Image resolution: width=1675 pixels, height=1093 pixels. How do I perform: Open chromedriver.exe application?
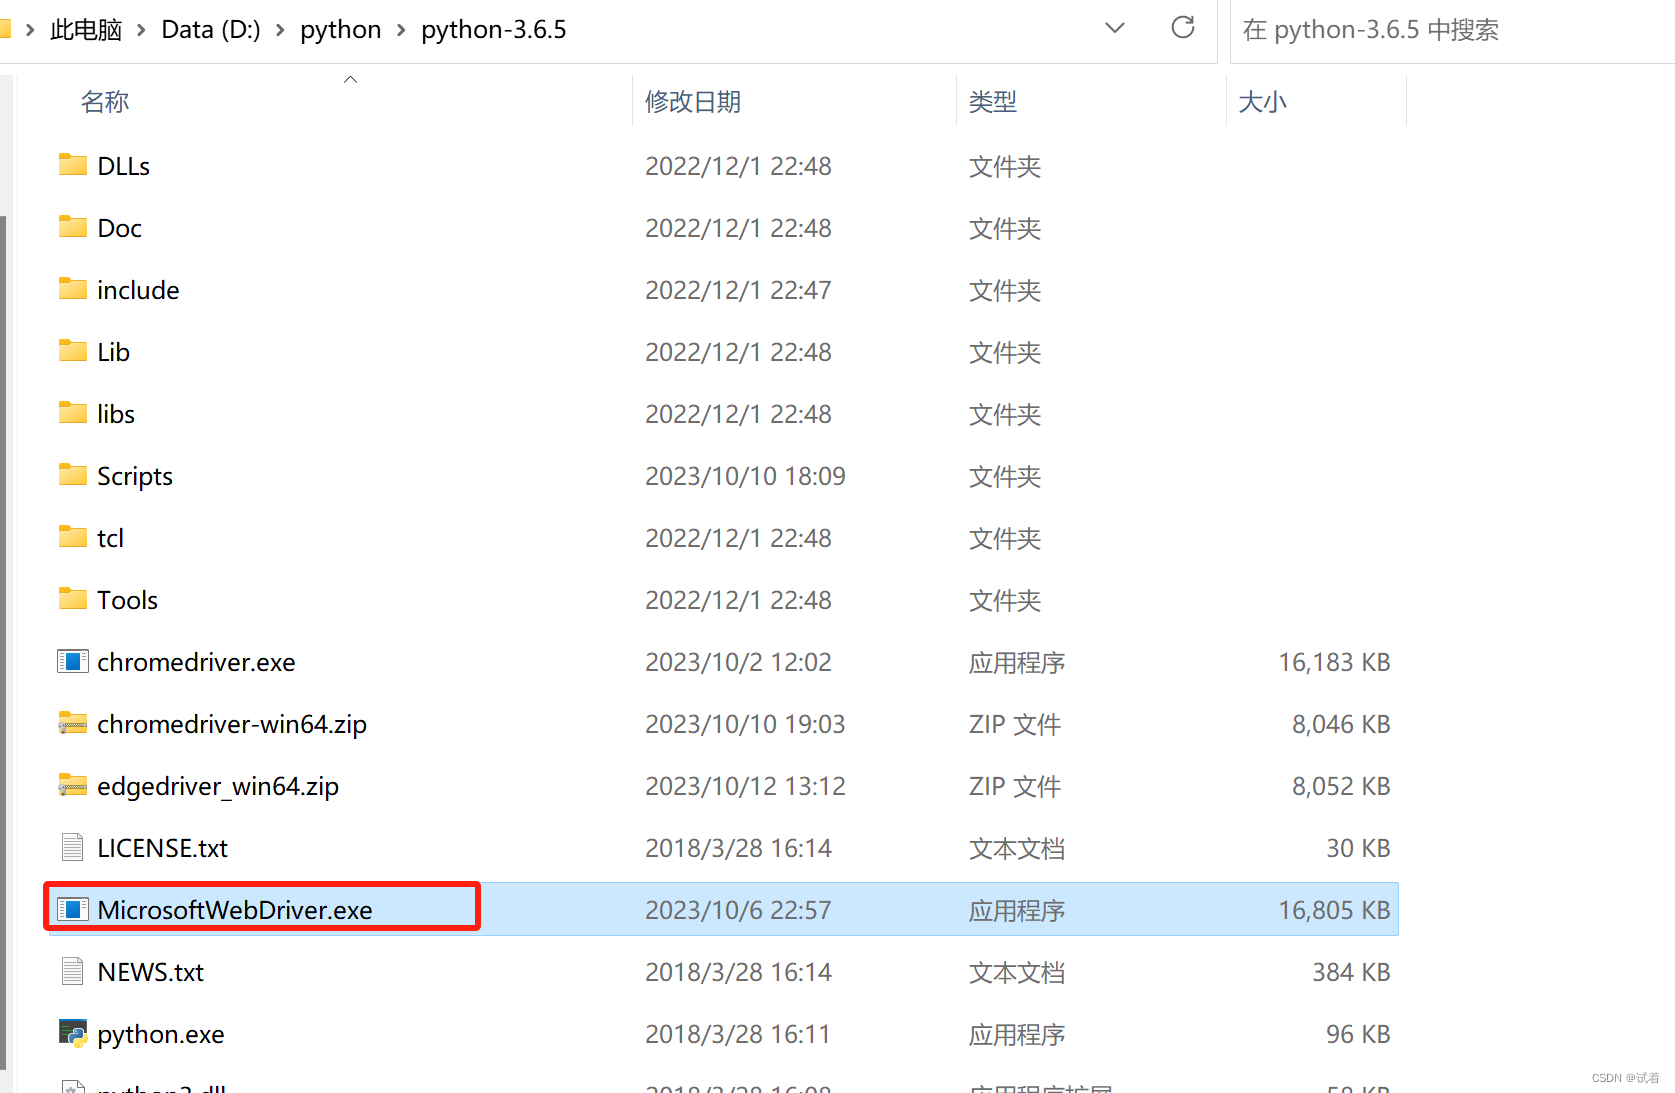tap(196, 662)
